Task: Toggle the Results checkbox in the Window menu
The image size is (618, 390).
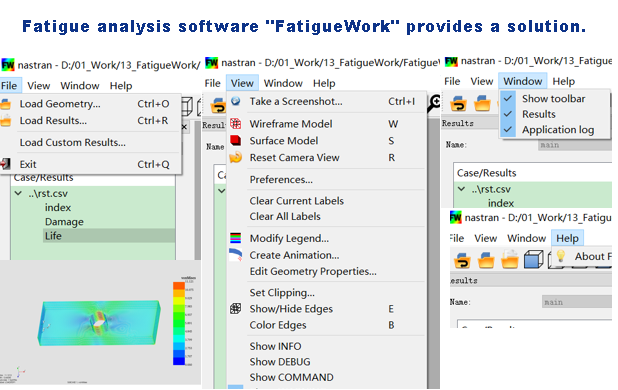Action: pos(508,114)
